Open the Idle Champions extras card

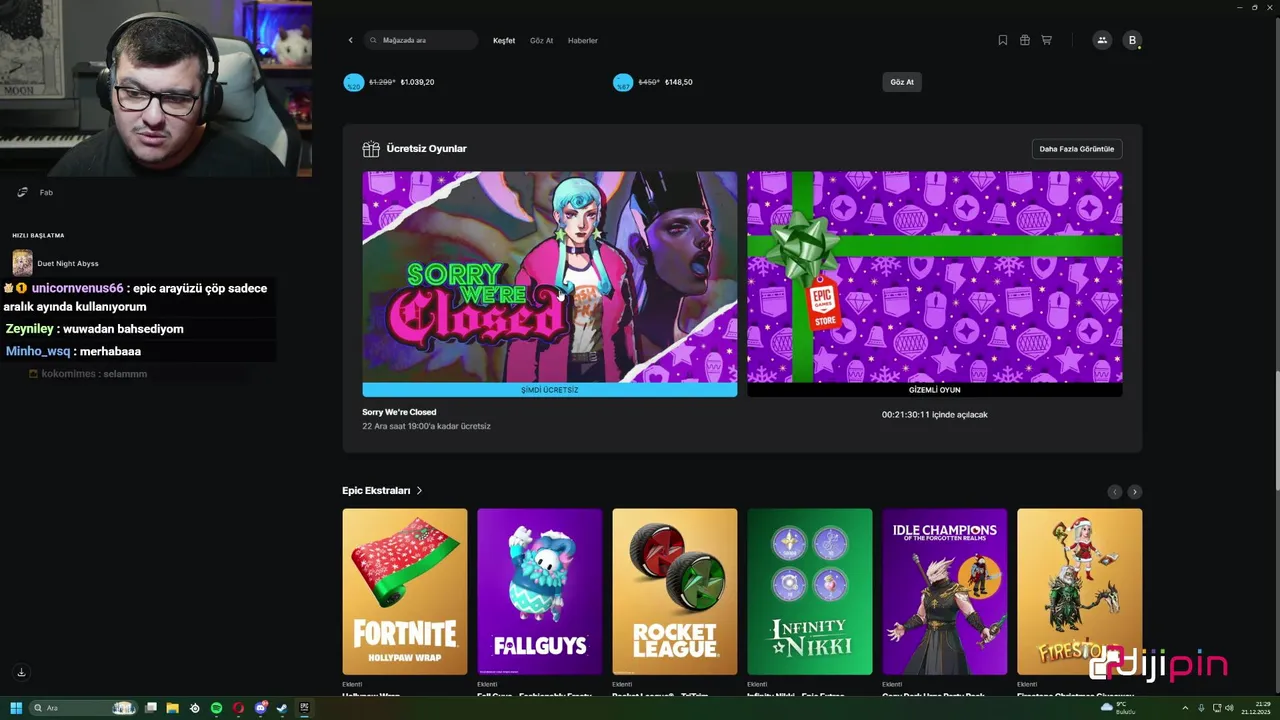945,591
